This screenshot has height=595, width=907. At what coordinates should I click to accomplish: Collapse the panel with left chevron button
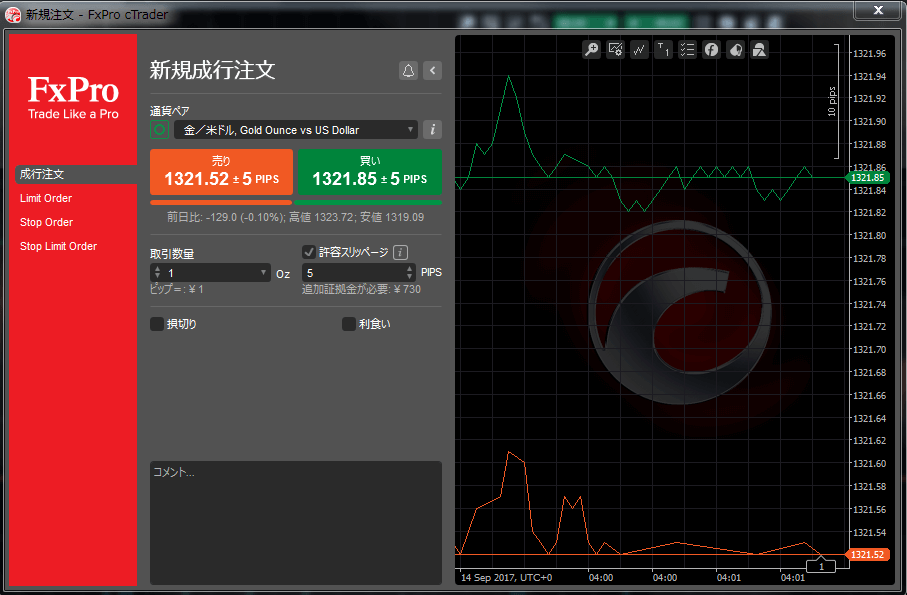433,71
